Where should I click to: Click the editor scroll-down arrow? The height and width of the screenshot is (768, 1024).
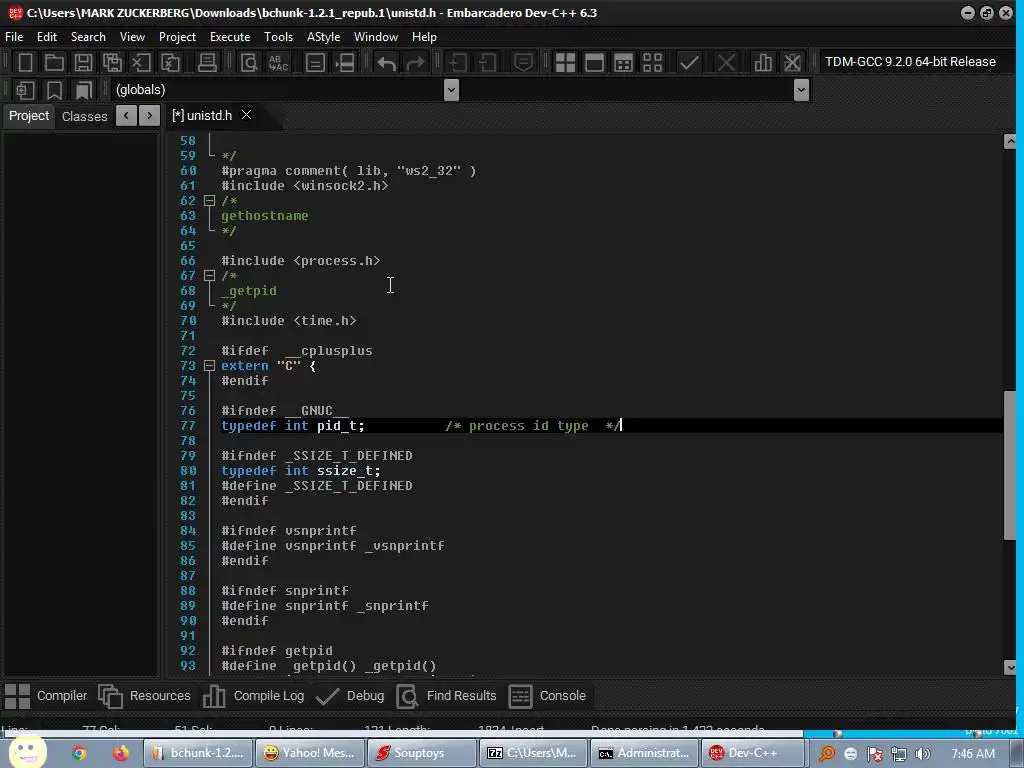pyautogui.click(x=1010, y=667)
